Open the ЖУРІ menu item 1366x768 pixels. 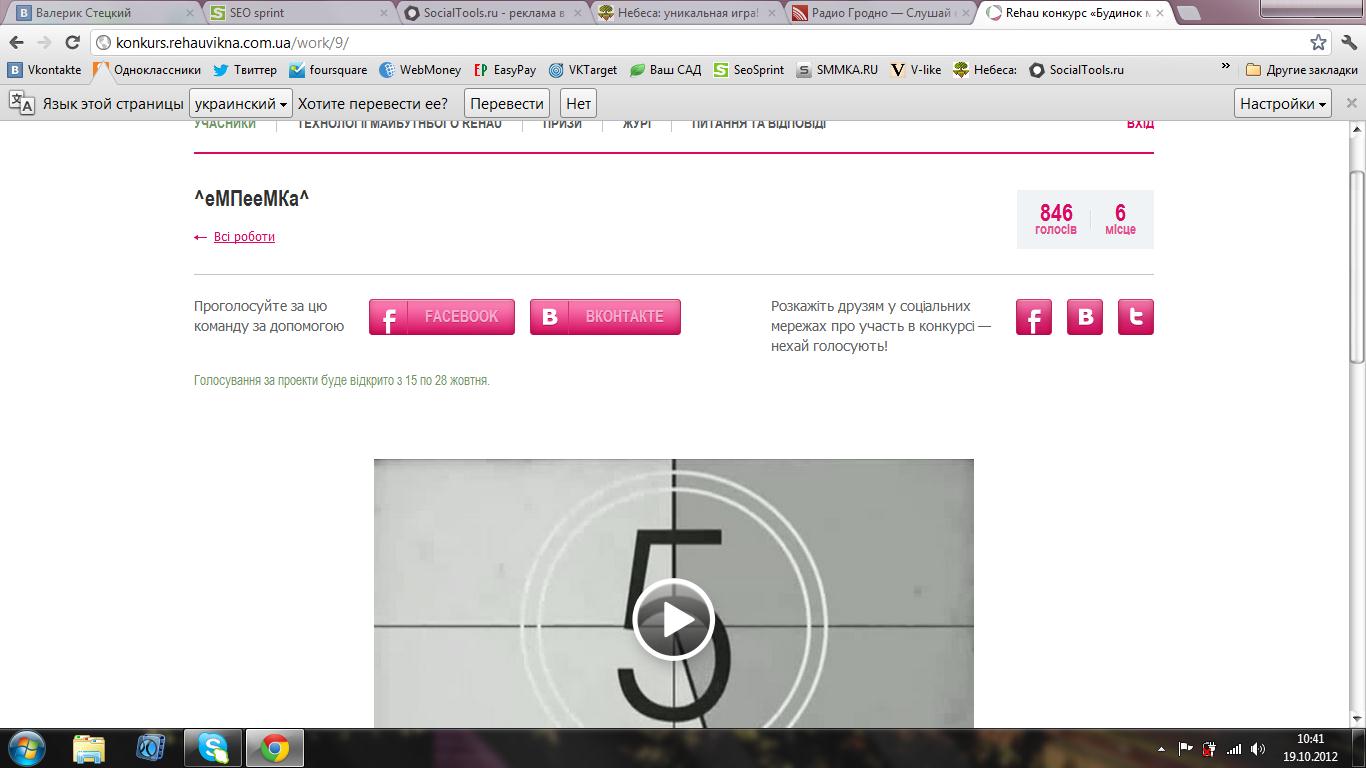636,124
